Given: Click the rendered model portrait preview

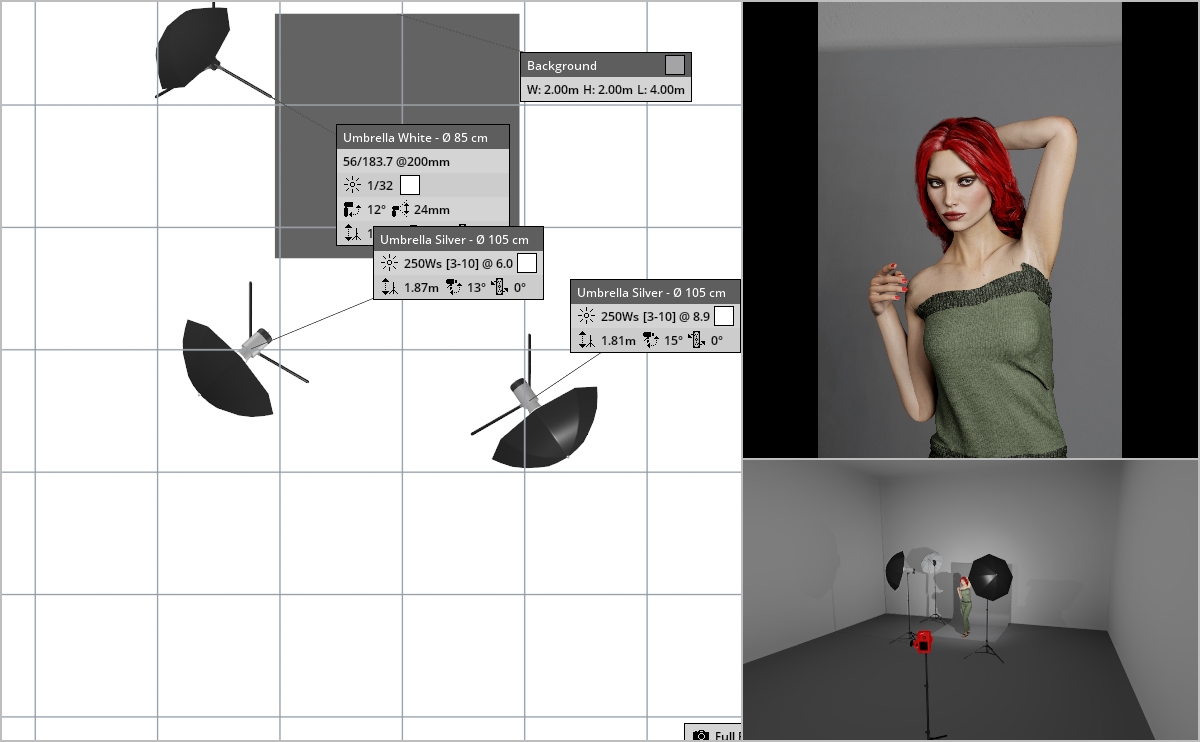Looking at the screenshot, I should (970, 230).
